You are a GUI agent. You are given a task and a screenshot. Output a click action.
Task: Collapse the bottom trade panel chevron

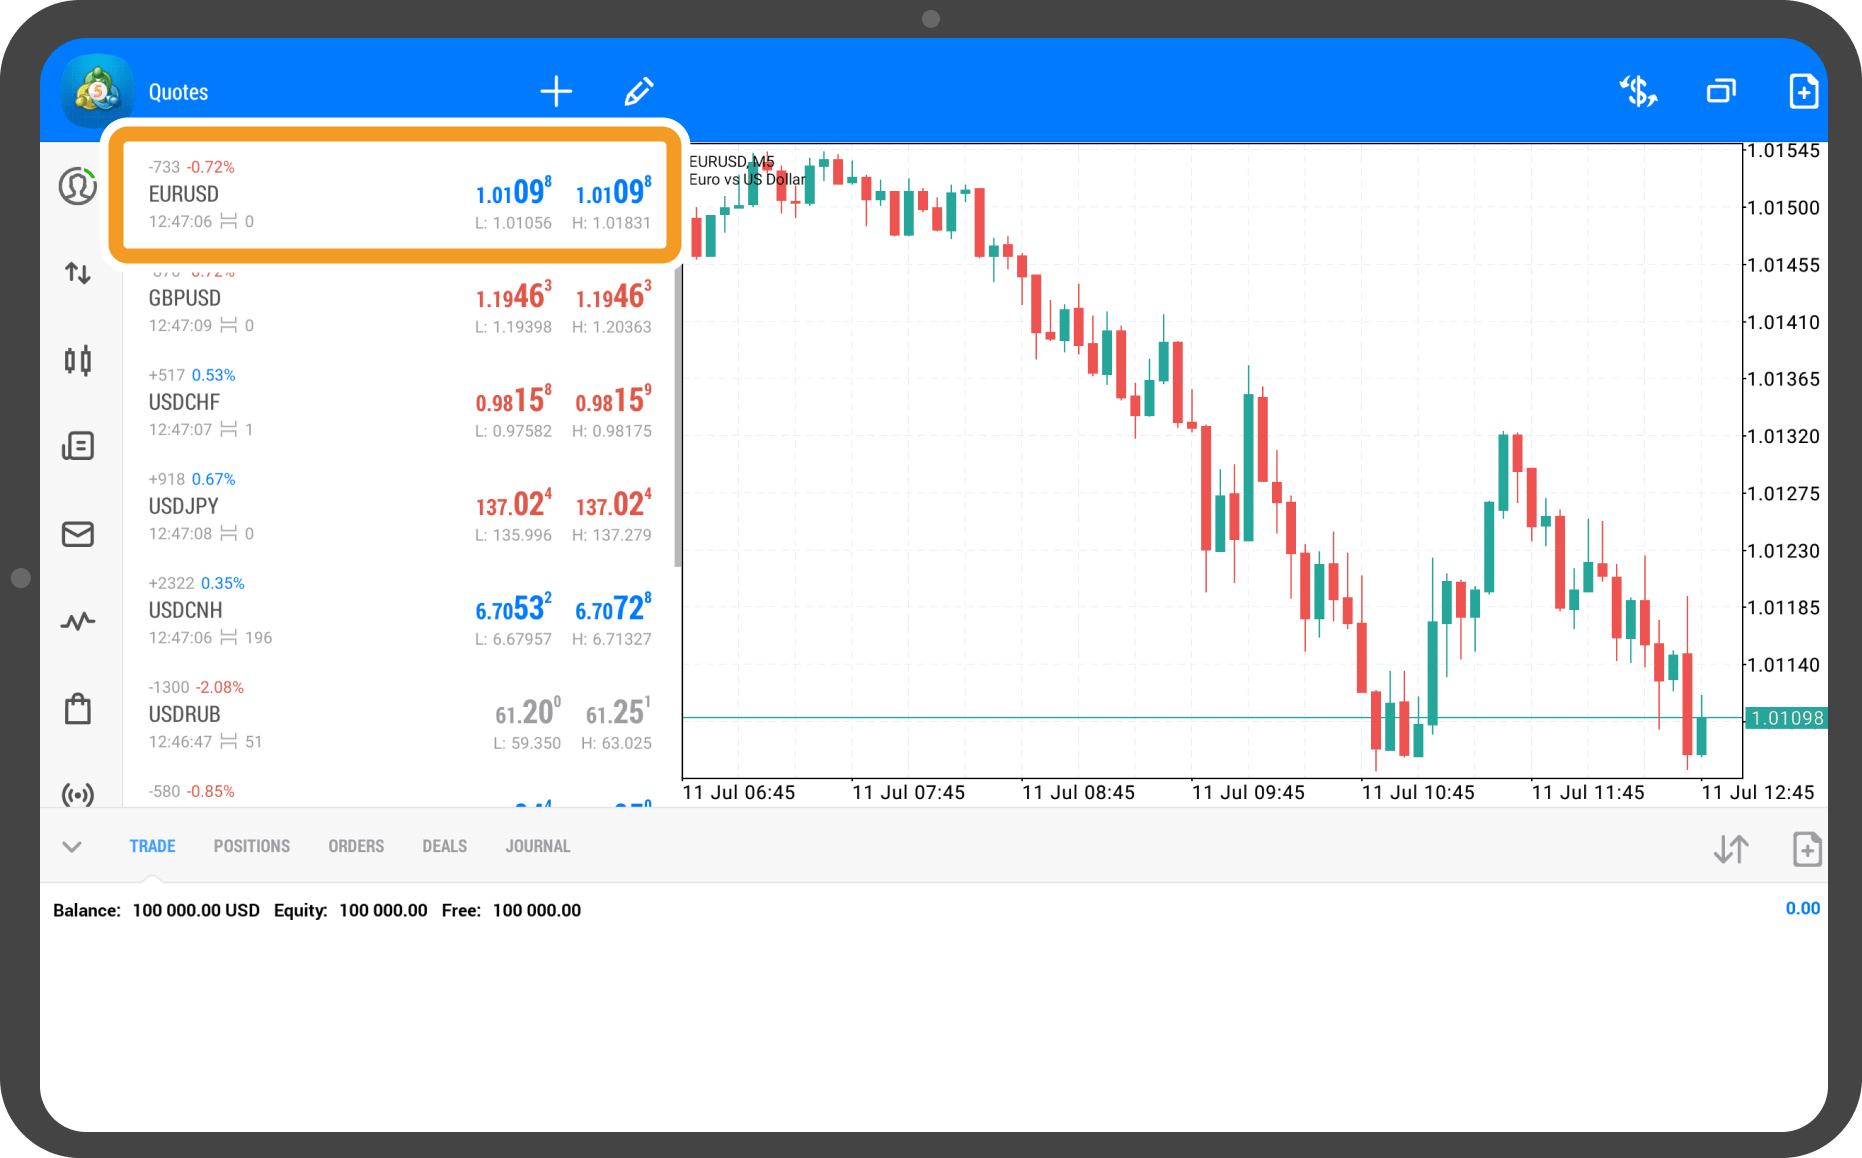coord(72,847)
